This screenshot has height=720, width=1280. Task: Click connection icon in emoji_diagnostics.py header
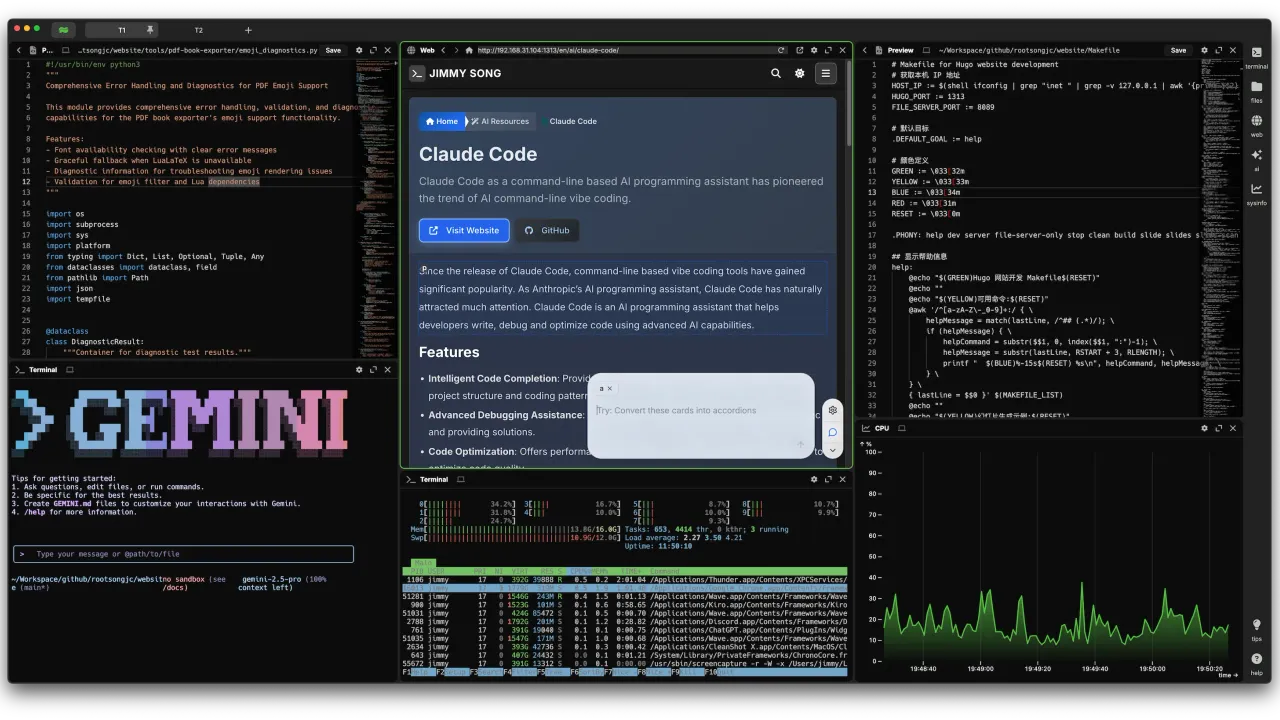(x=66, y=50)
